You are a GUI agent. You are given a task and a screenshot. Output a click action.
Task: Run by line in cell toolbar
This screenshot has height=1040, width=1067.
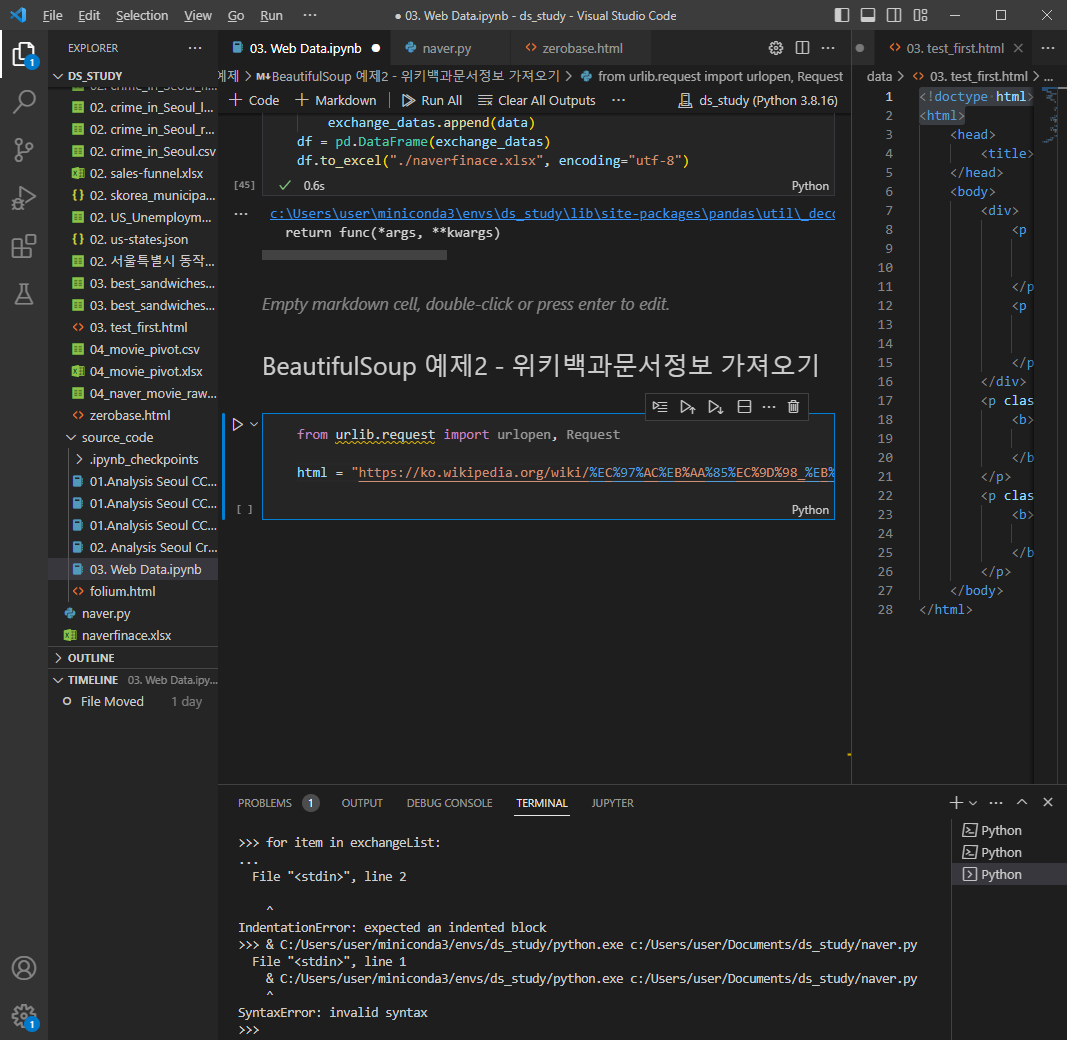[x=660, y=407]
